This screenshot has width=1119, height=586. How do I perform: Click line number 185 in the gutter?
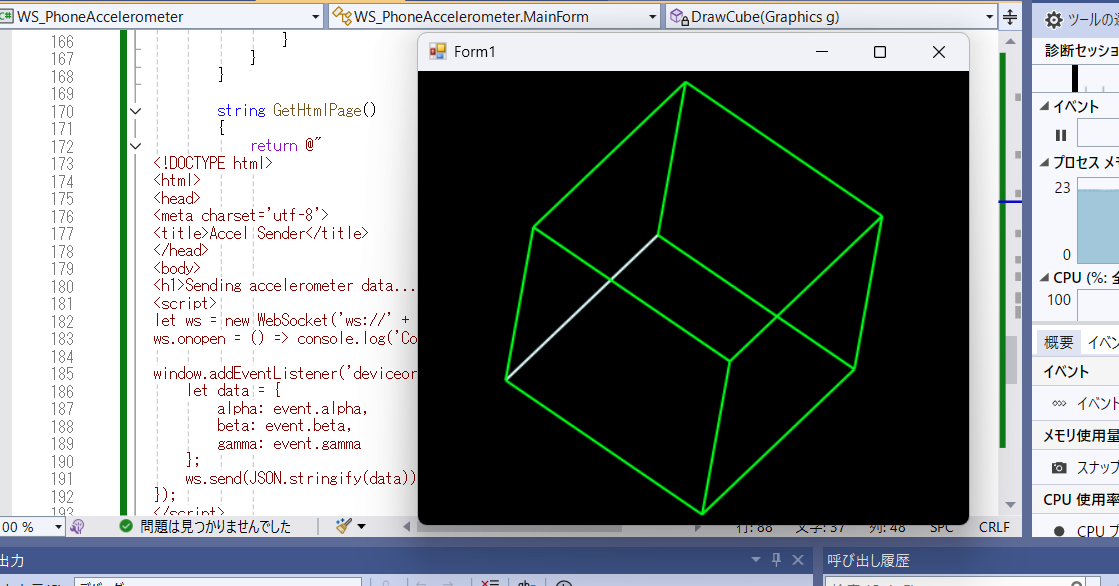(x=62, y=374)
